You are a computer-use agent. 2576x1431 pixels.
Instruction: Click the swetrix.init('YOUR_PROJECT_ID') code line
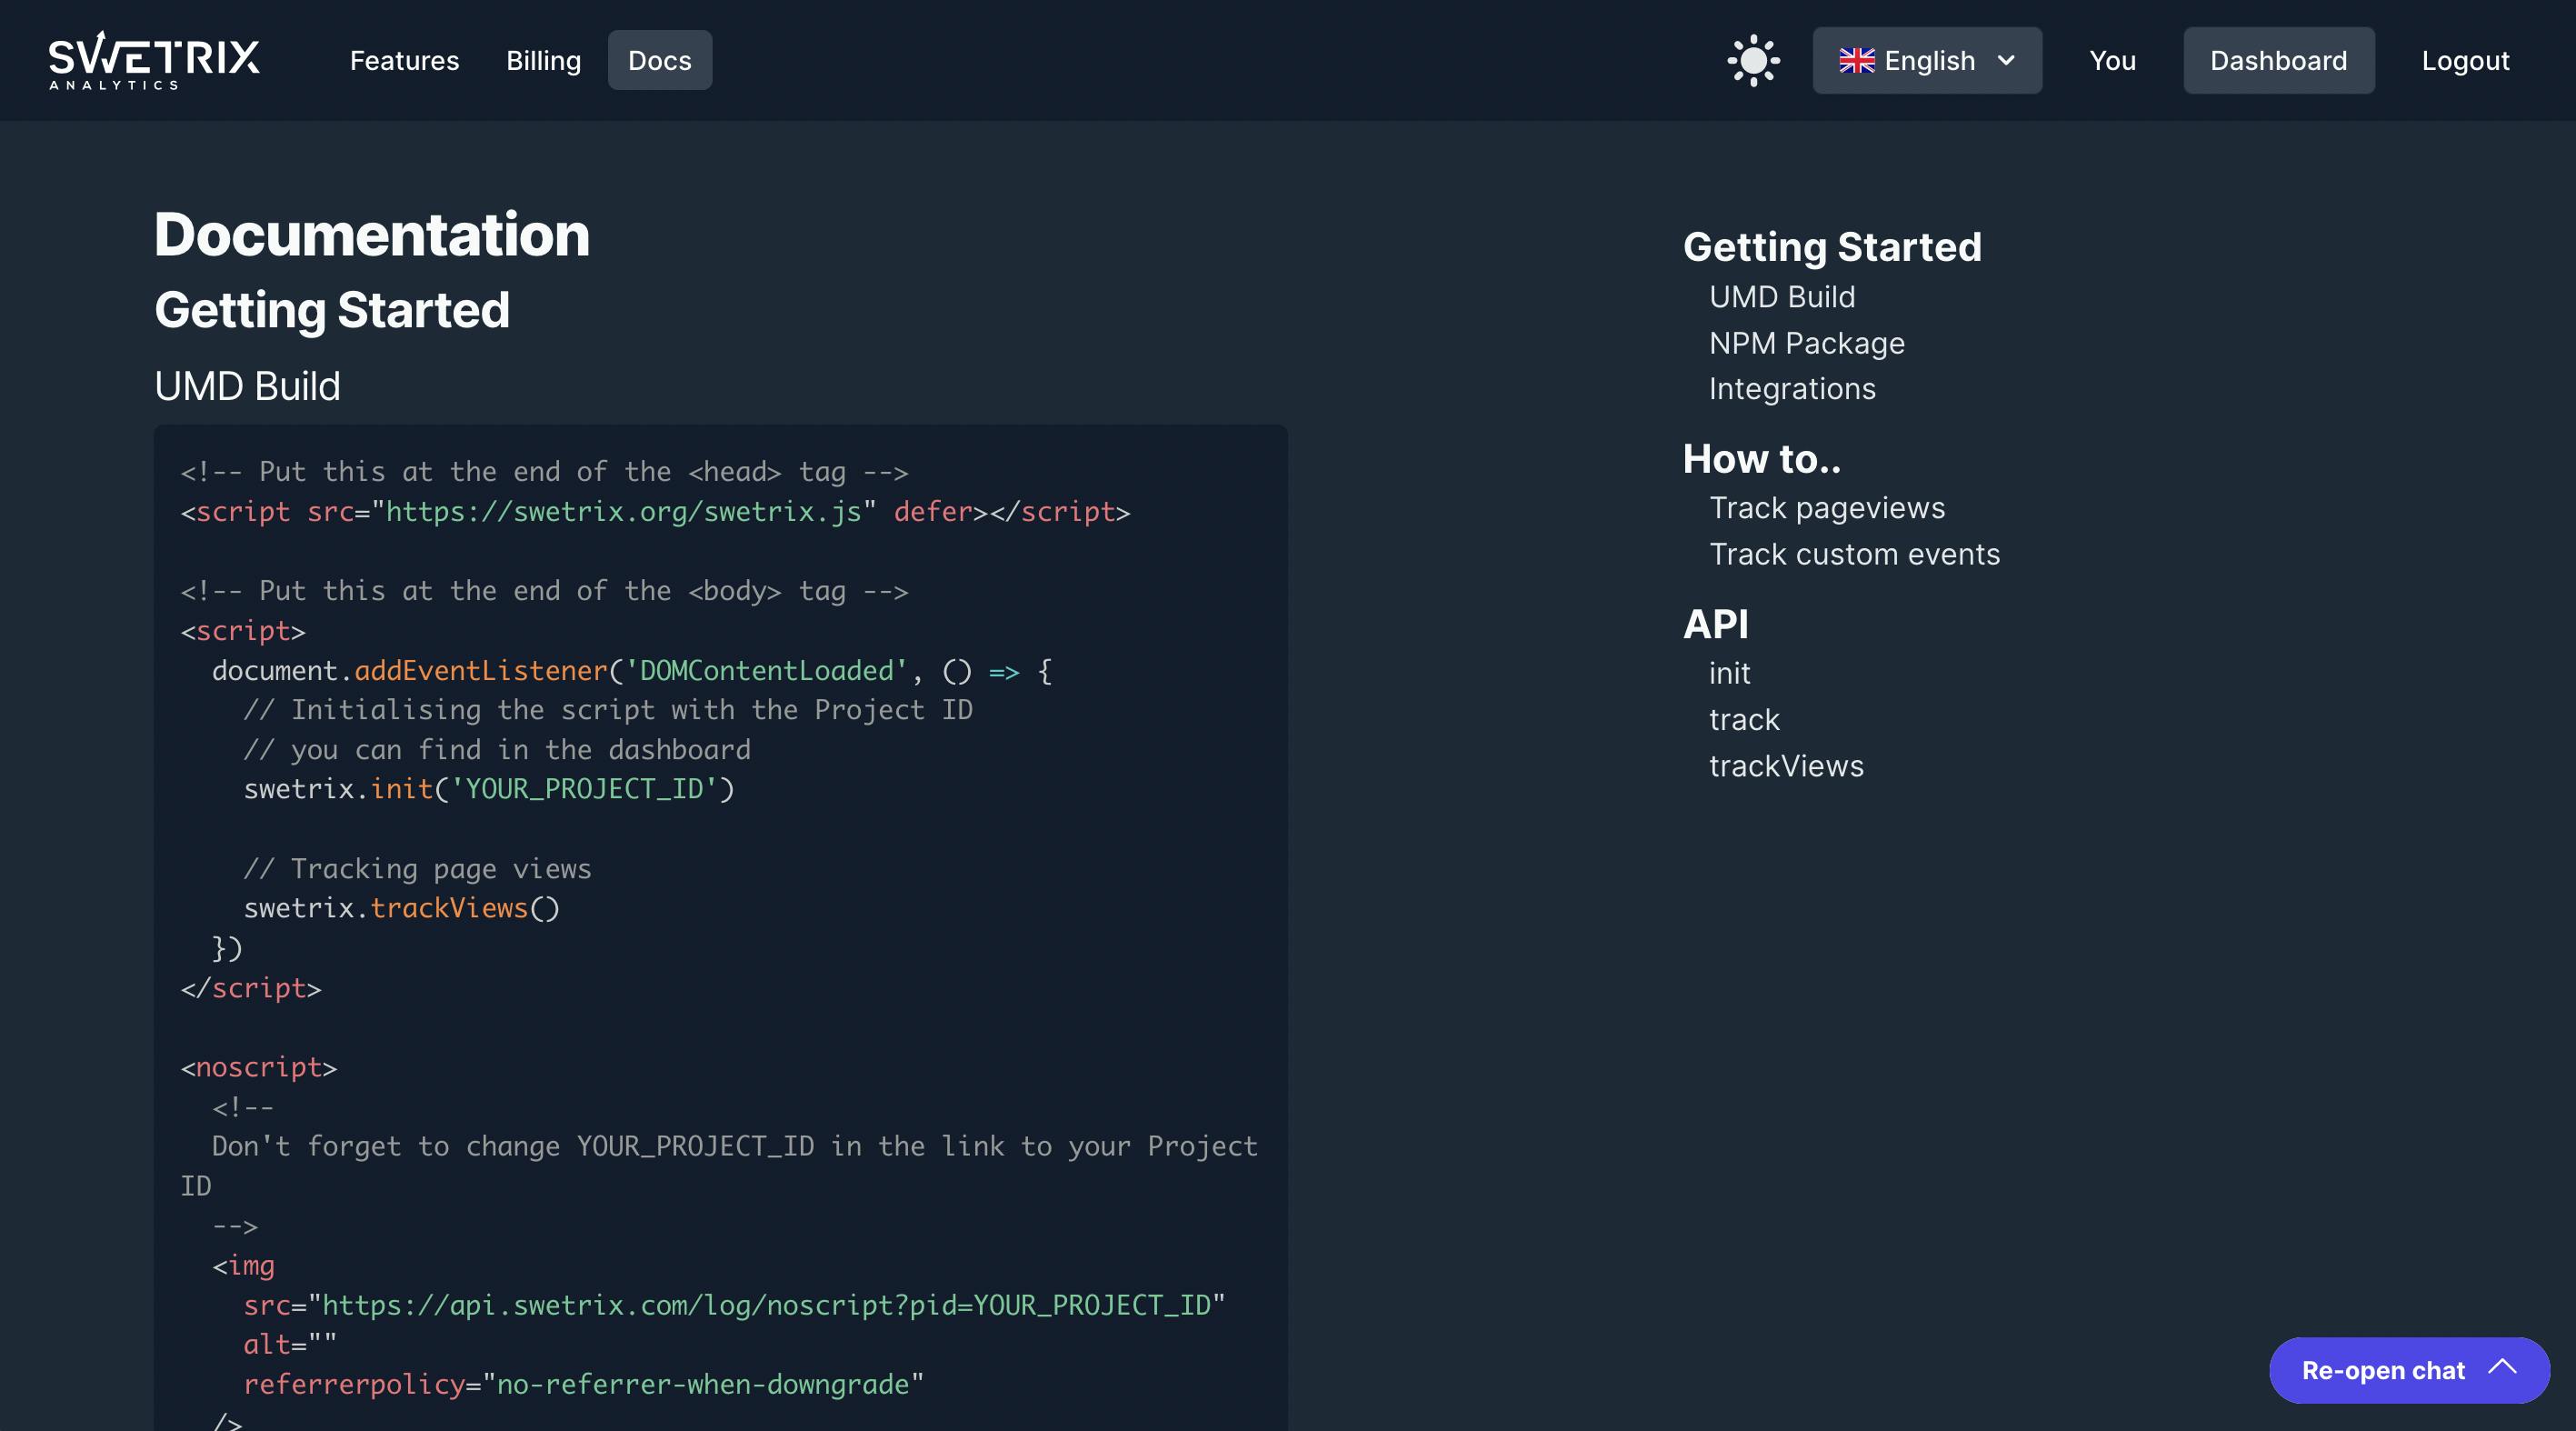(x=489, y=789)
